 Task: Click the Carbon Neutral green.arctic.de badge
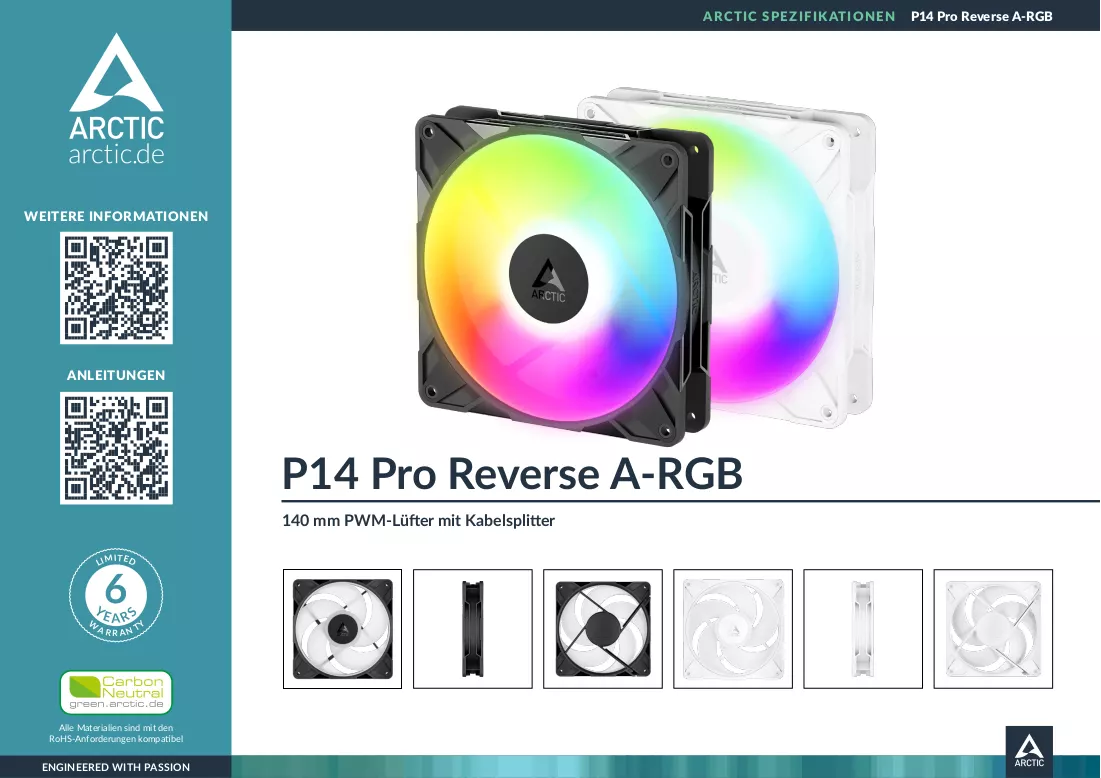click(116, 692)
